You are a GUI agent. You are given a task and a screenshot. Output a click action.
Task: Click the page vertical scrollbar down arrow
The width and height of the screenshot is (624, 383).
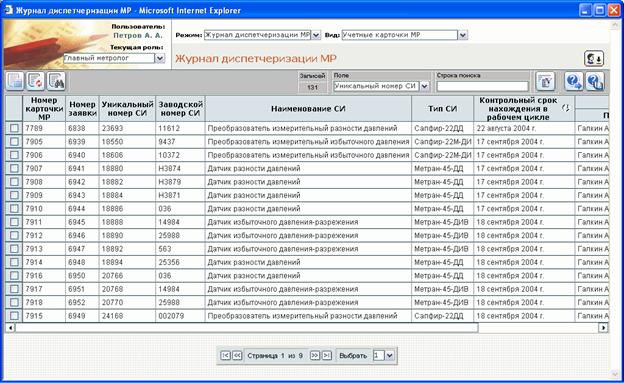615,374
